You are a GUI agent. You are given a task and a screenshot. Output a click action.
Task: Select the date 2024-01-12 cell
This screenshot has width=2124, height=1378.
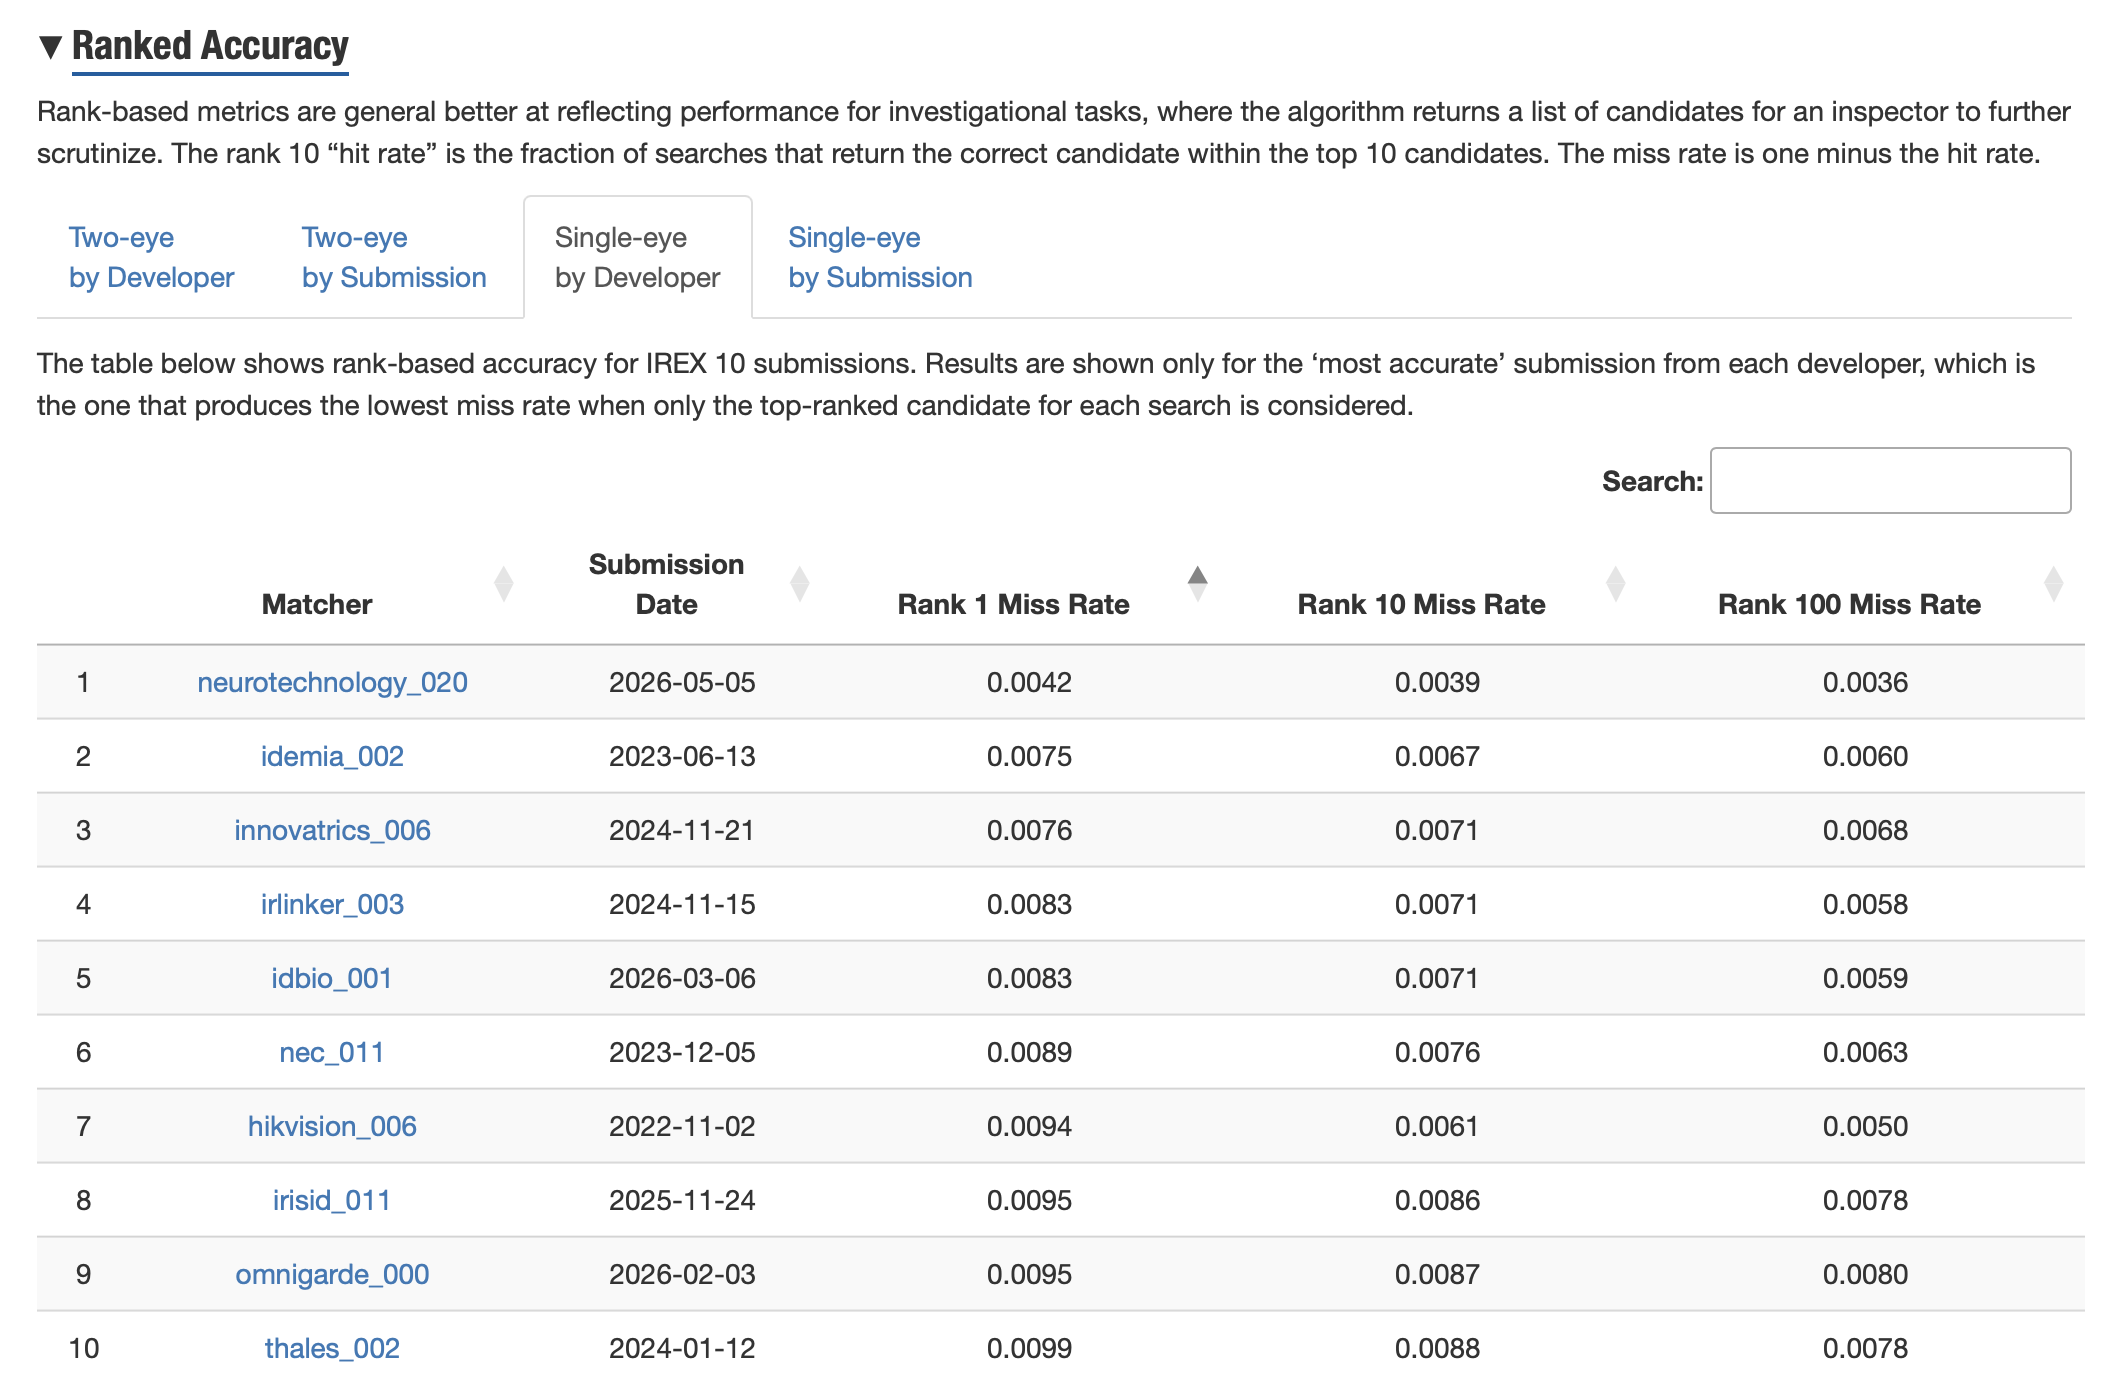point(682,1348)
